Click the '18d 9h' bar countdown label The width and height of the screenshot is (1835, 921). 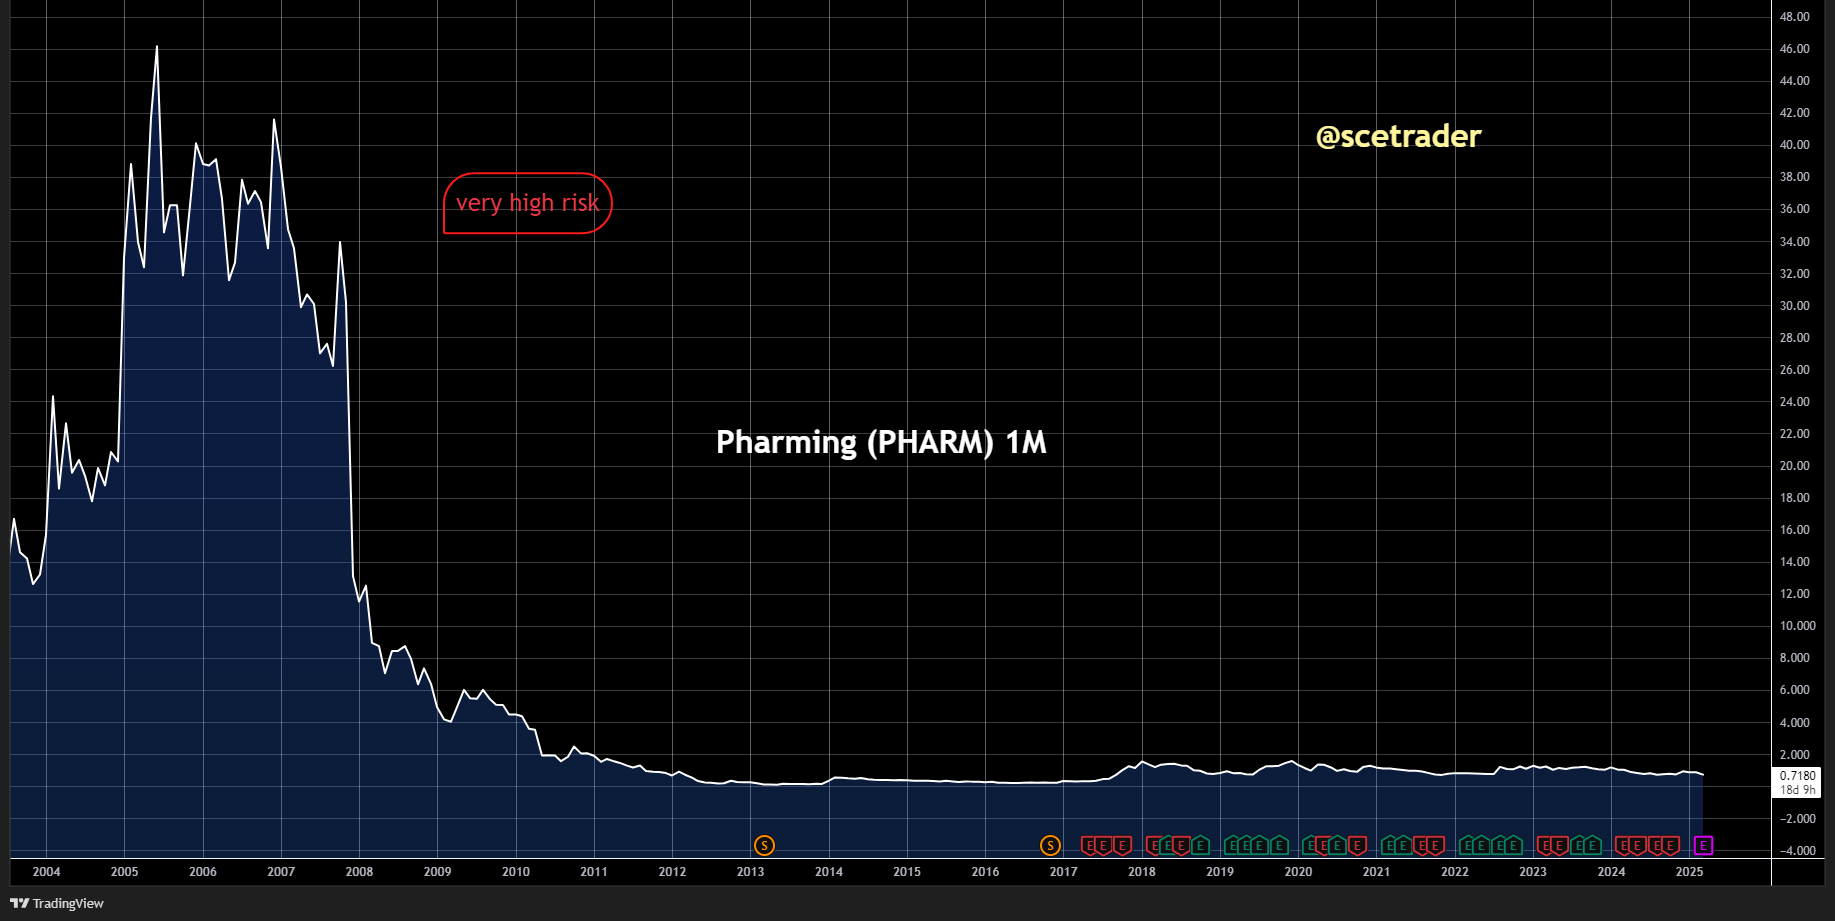pyautogui.click(x=1798, y=790)
